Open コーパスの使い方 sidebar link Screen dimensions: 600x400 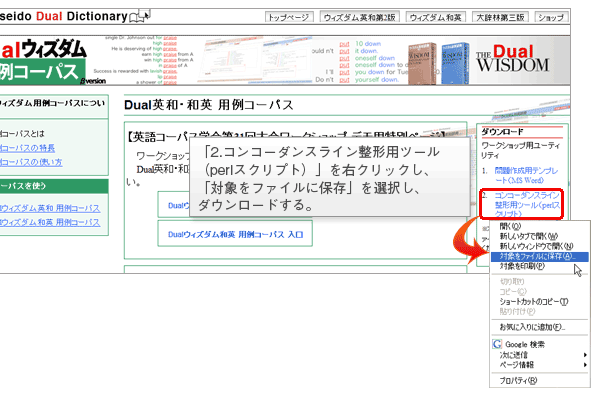31,162
